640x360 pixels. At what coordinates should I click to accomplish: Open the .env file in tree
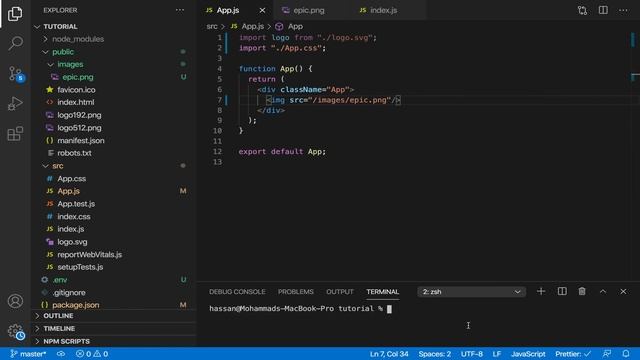tap(113, 280)
